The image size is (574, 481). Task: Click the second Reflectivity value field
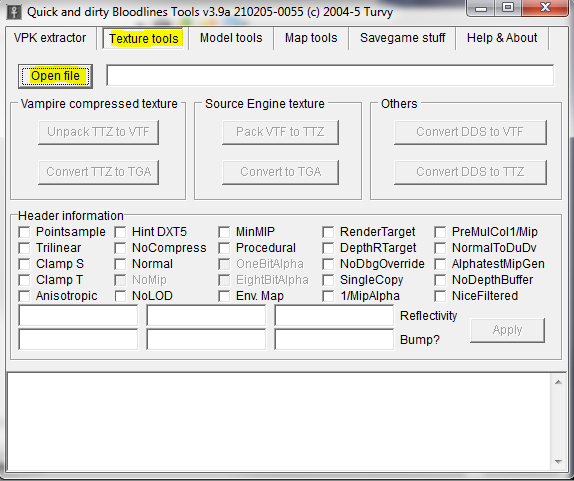pyautogui.click(x=206, y=316)
